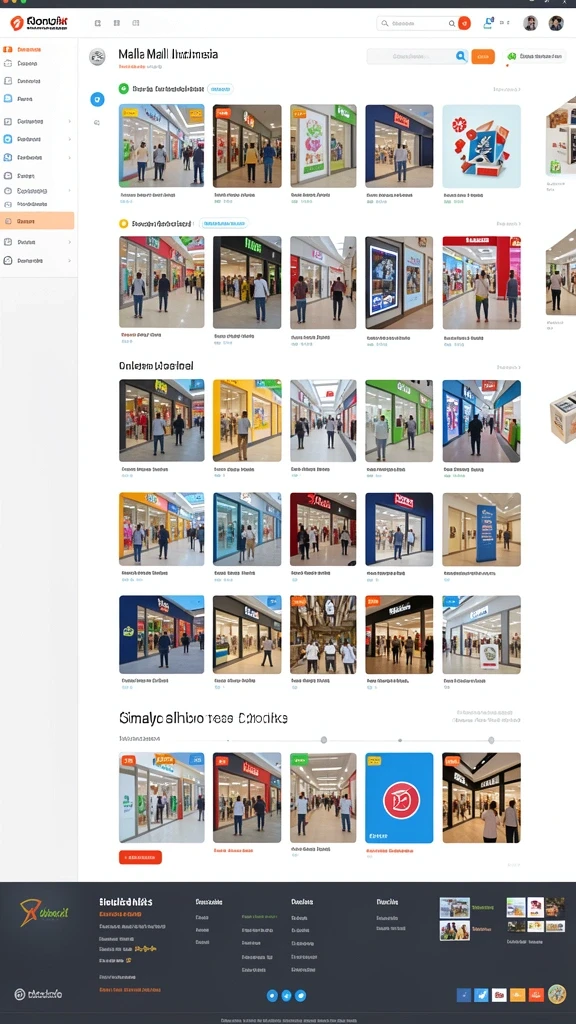The height and width of the screenshot is (1024, 576).
Task: Click the red-orange button under bottom carousel
Action: [x=140, y=857]
